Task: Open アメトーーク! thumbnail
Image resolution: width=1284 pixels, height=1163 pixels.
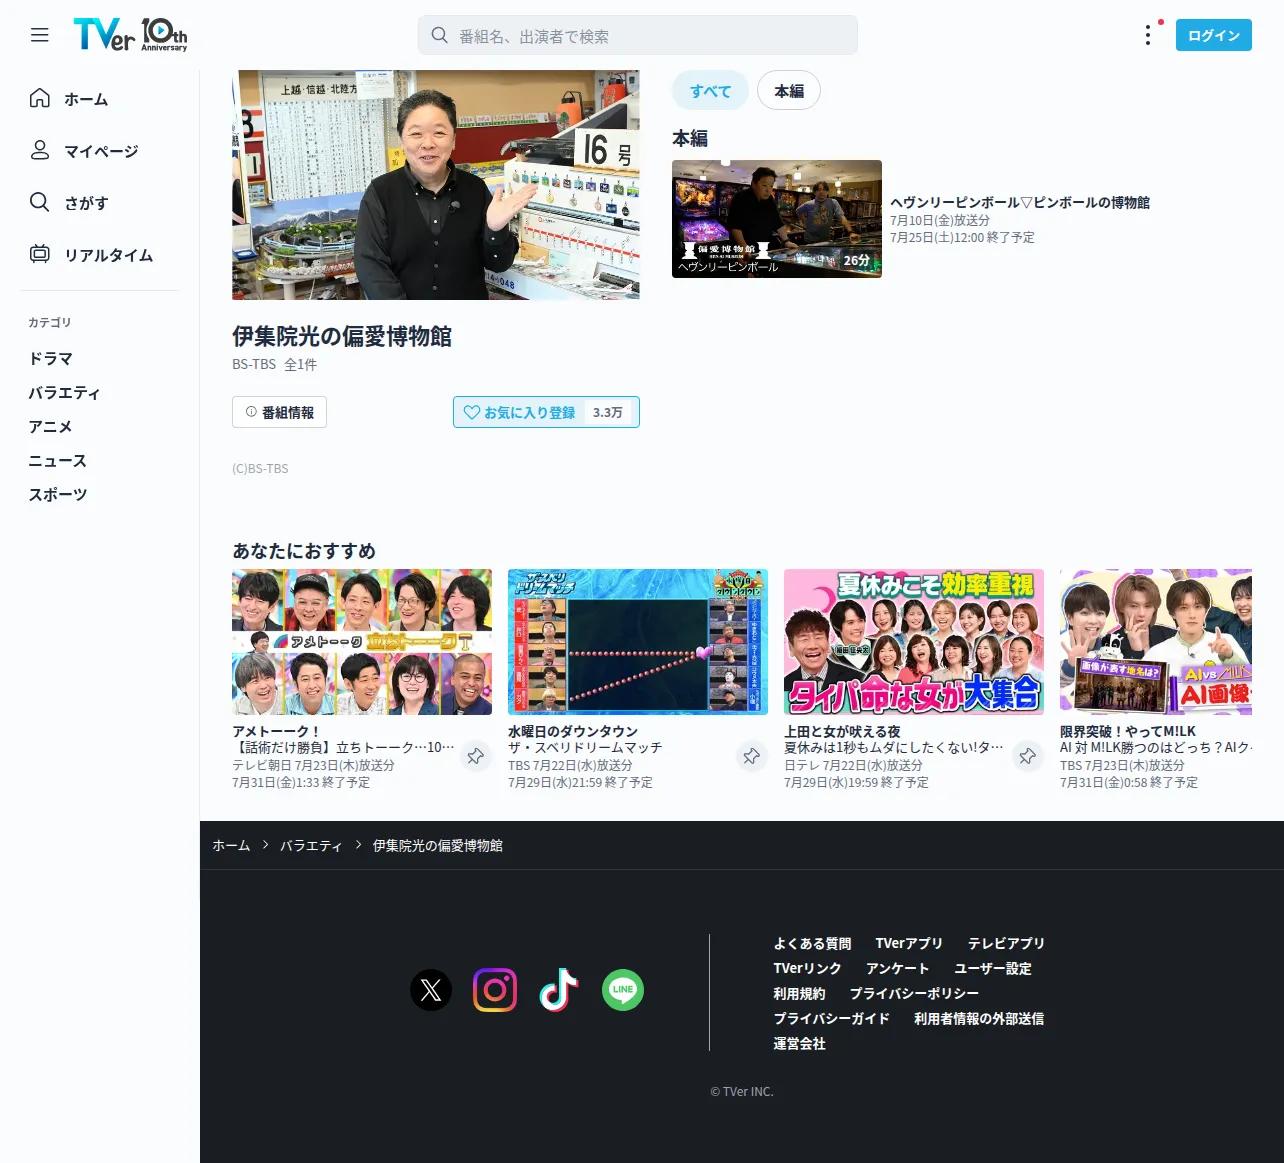Action: click(x=362, y=642)
